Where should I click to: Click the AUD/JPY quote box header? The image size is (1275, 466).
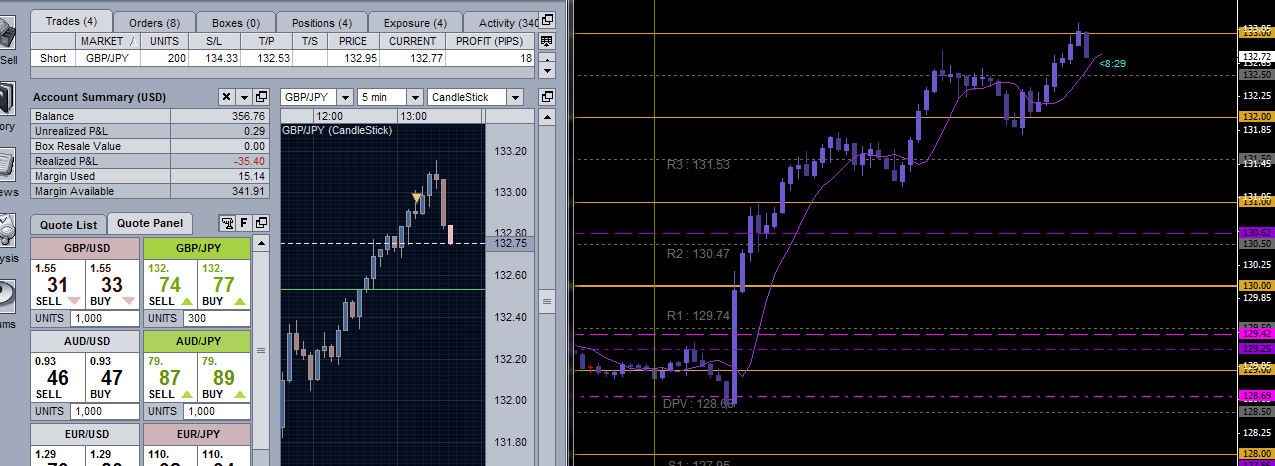[x=198, y=341]
